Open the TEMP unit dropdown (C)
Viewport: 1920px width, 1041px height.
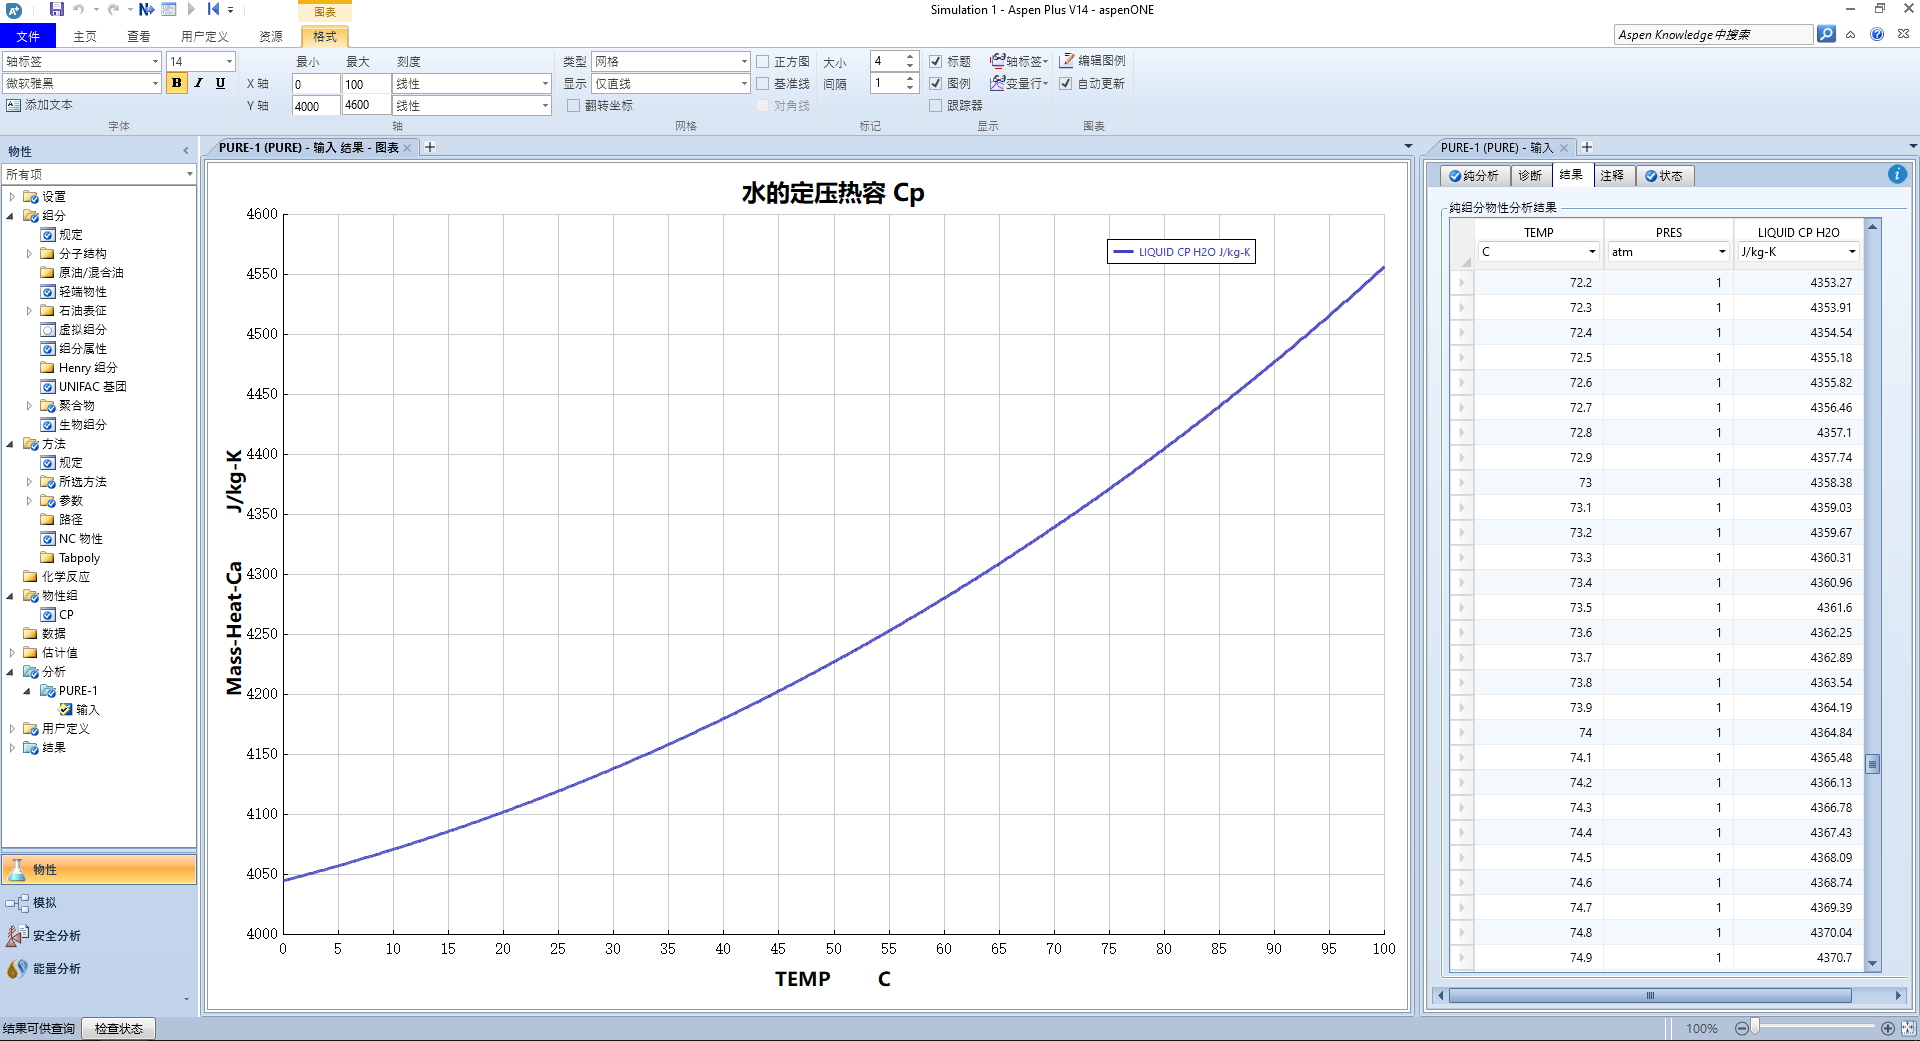coord(1592,252)
